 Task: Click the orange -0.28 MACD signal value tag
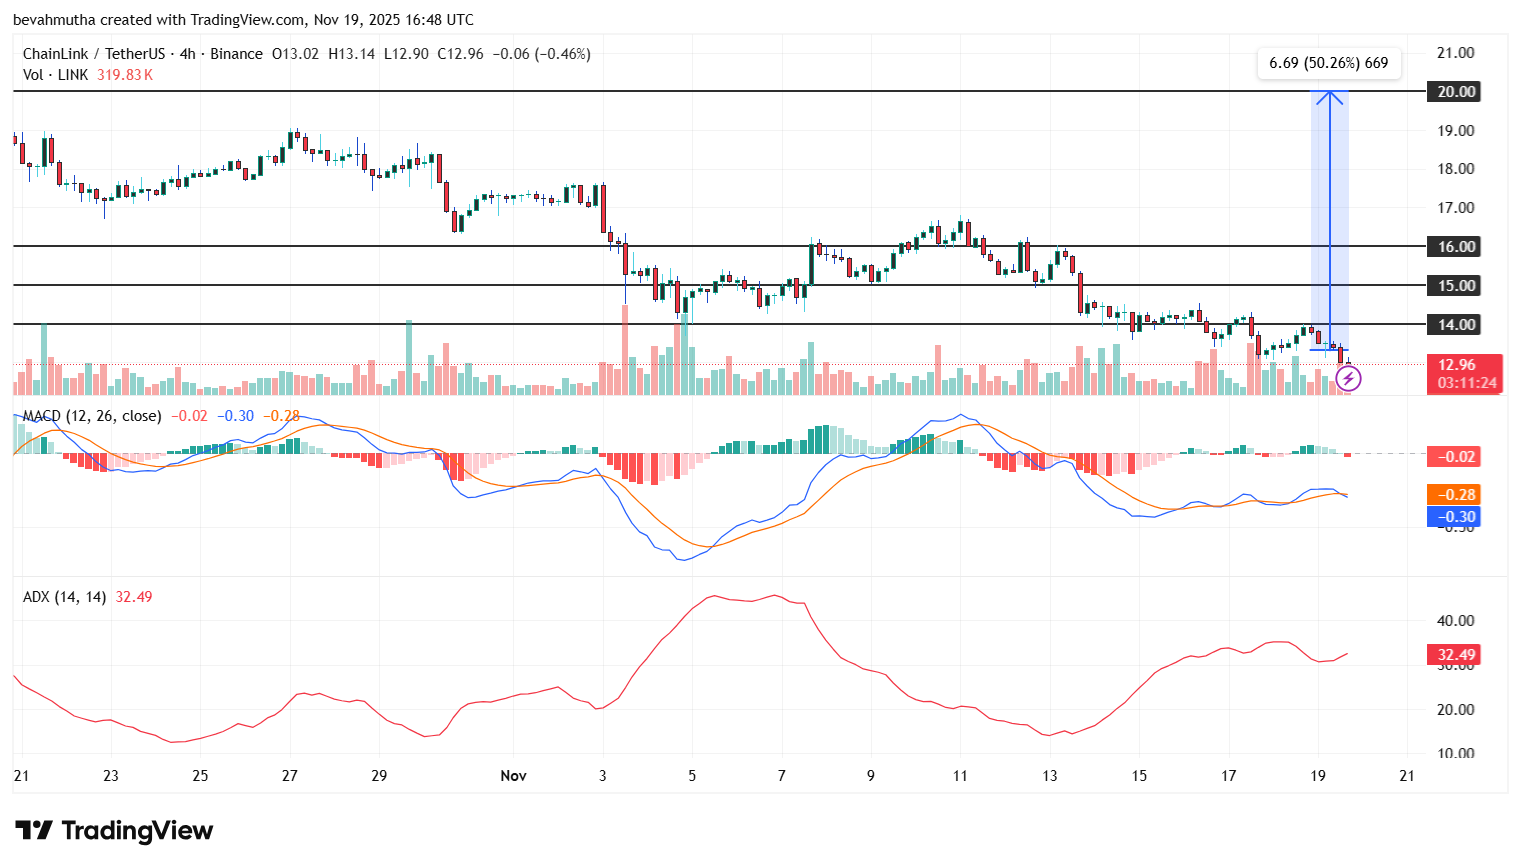[x=1452, y=494]
